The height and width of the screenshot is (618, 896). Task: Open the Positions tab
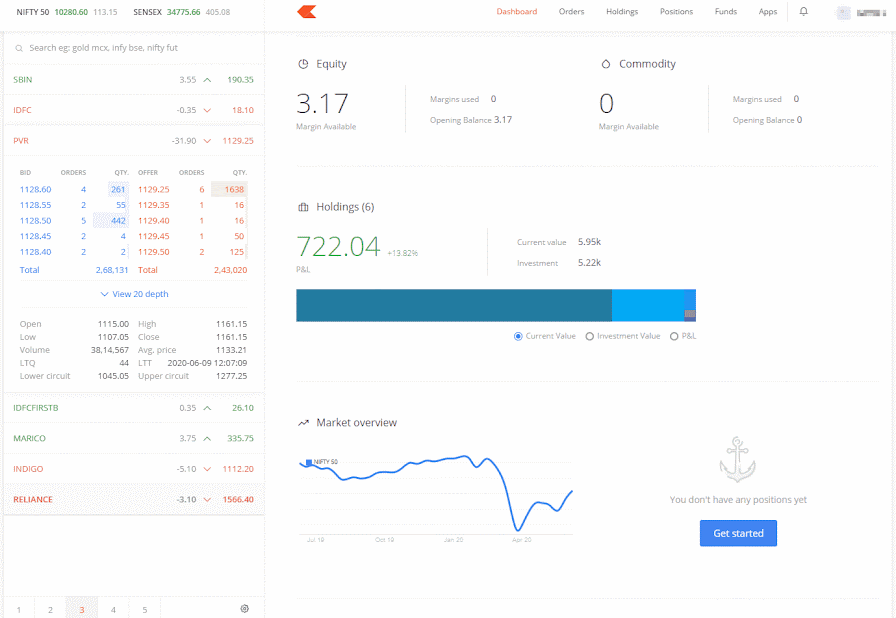676,11
